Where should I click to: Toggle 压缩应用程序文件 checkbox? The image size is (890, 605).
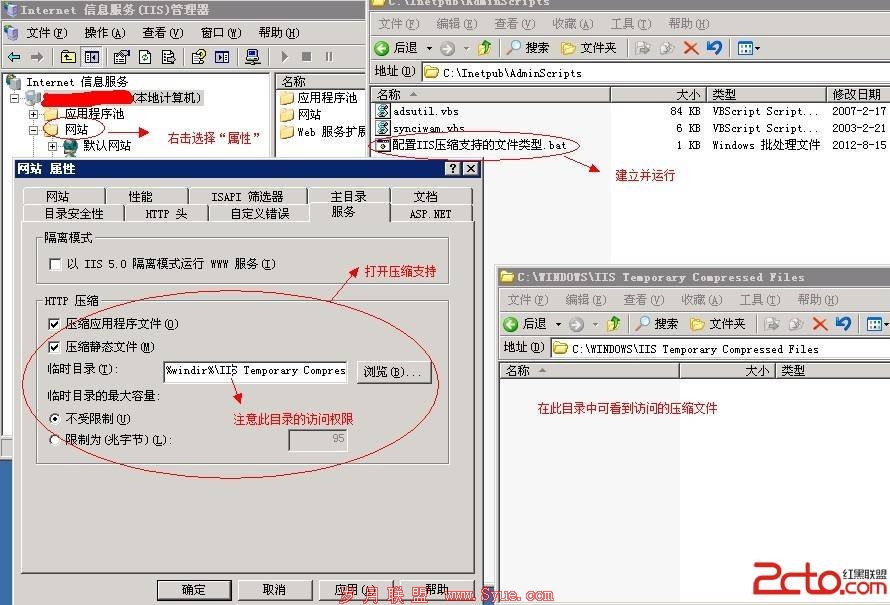pos(54,324)
